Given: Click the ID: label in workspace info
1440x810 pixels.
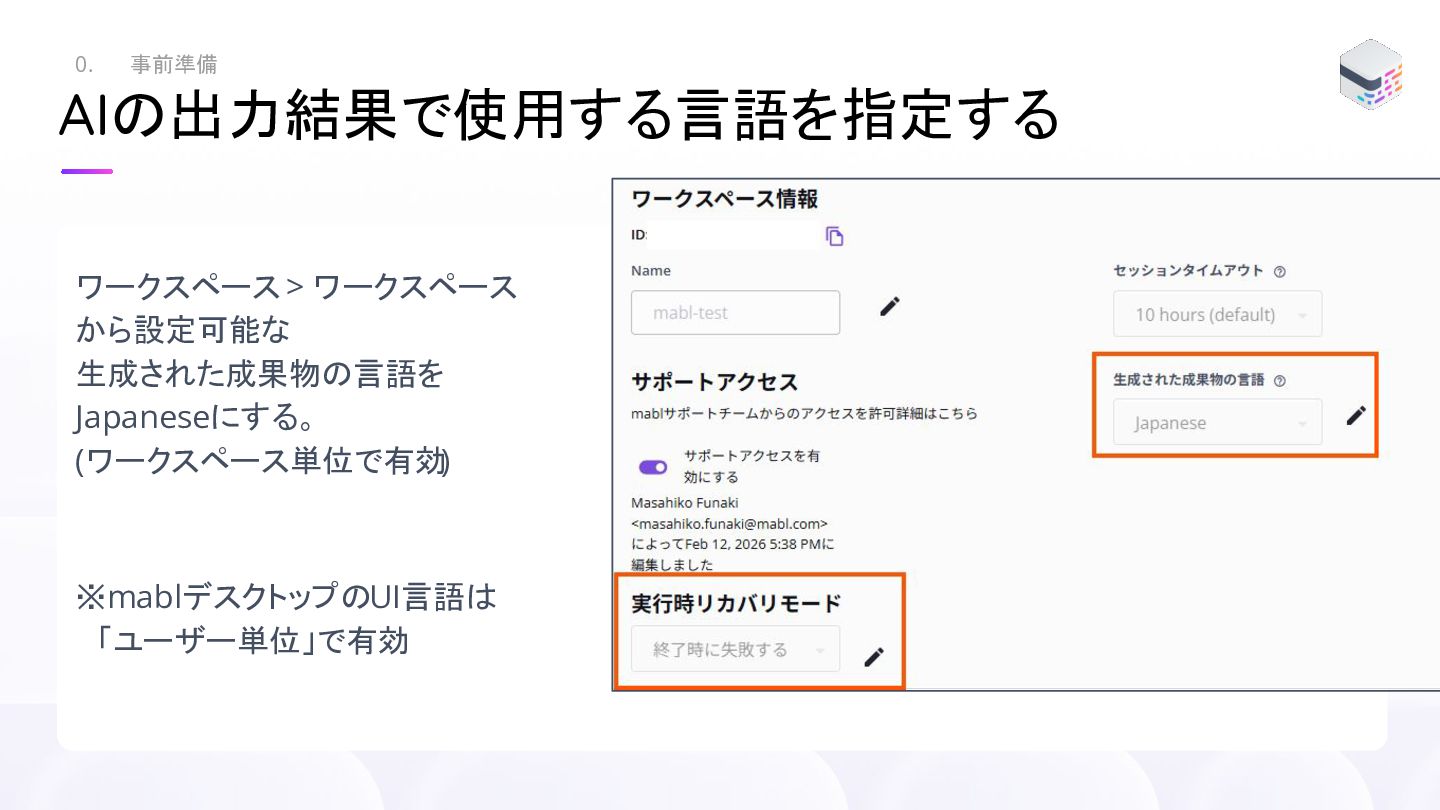Looking at the screenshot, I should 639,235.
